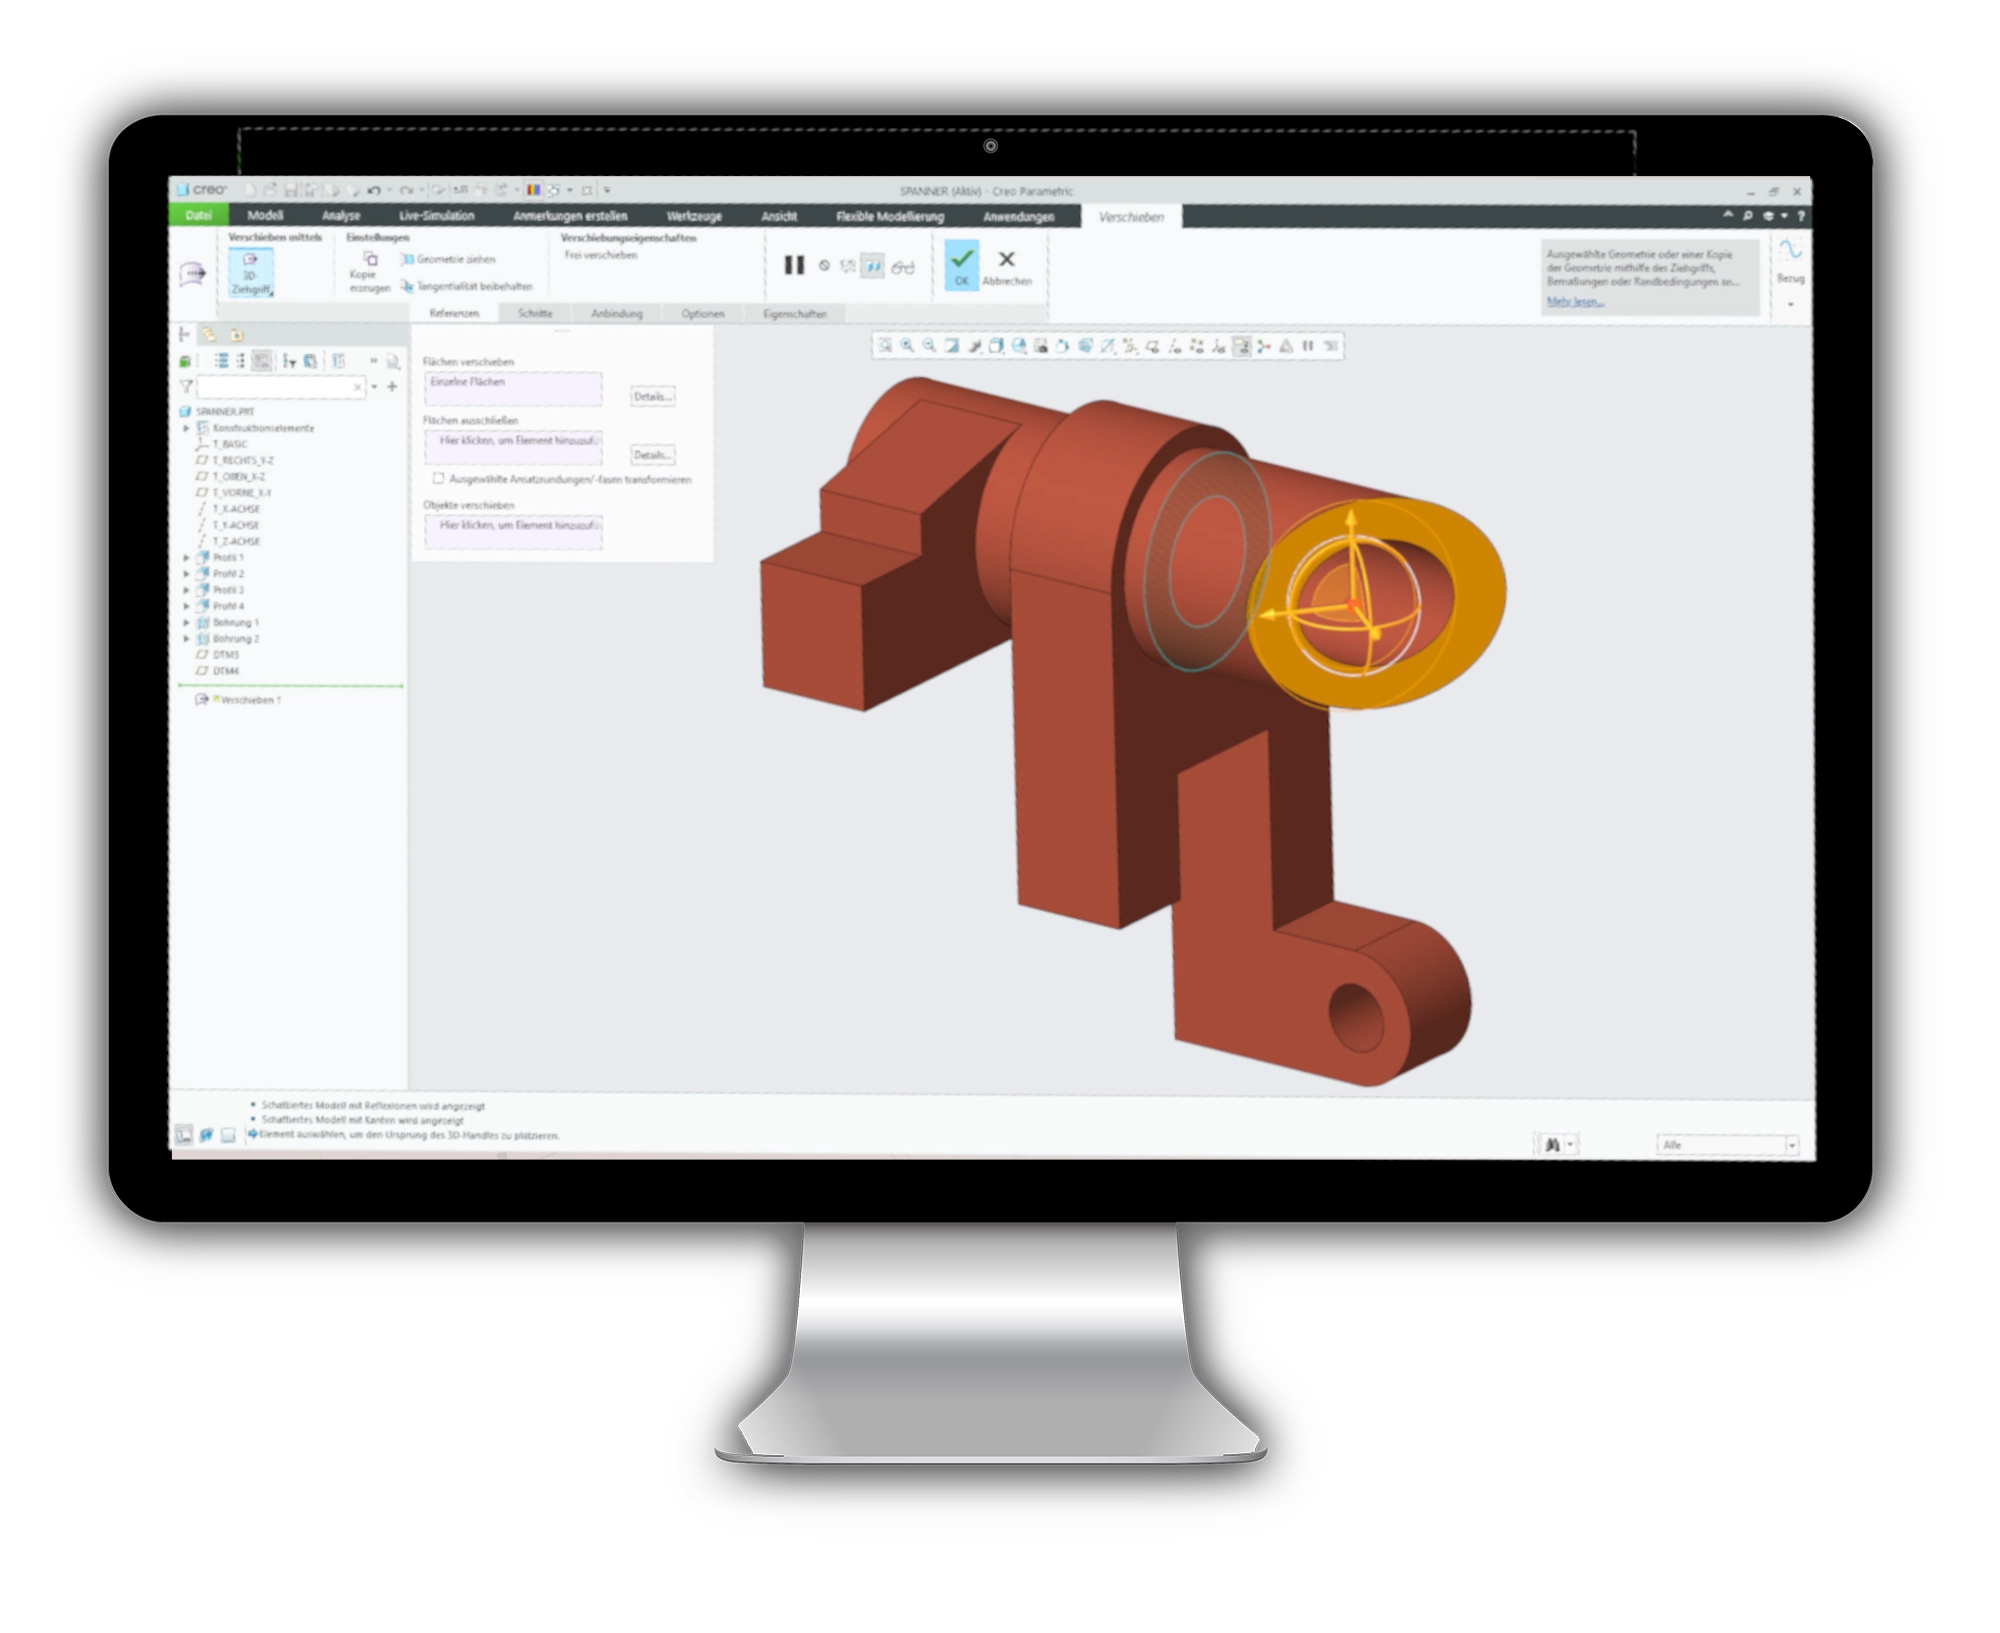Open the Anbindung panel tab
Image resolution: width=2000 pixels, height=1633 pixels.
click(616, 313)
